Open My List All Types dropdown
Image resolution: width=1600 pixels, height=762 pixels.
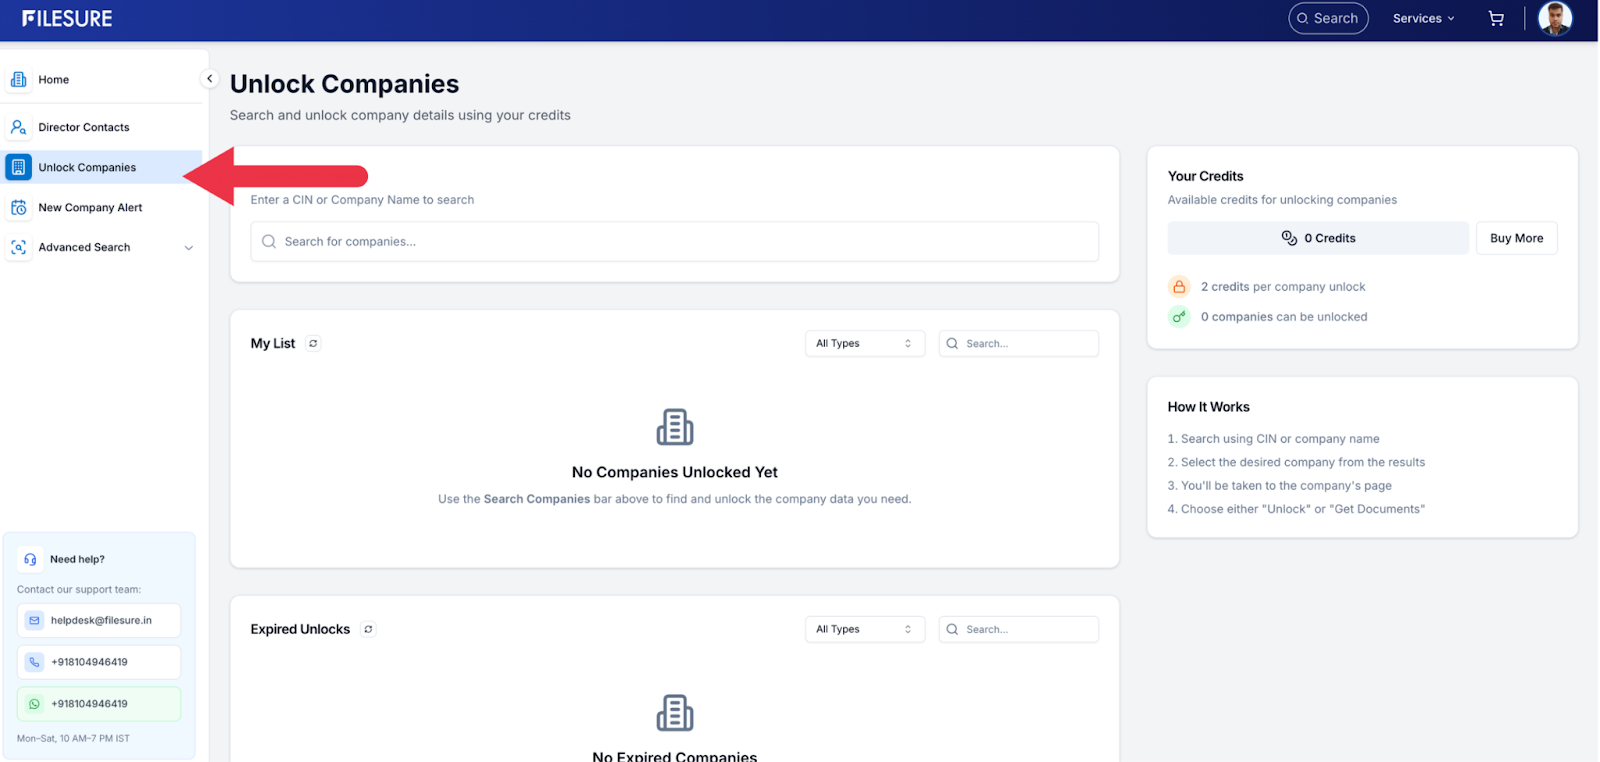864,344
